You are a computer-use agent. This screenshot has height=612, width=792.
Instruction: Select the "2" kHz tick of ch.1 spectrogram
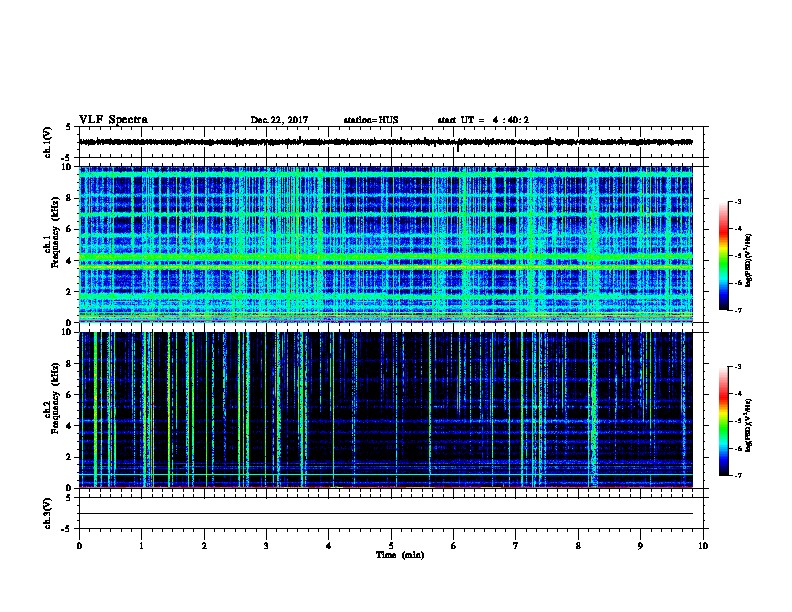(x=69, y=291)
